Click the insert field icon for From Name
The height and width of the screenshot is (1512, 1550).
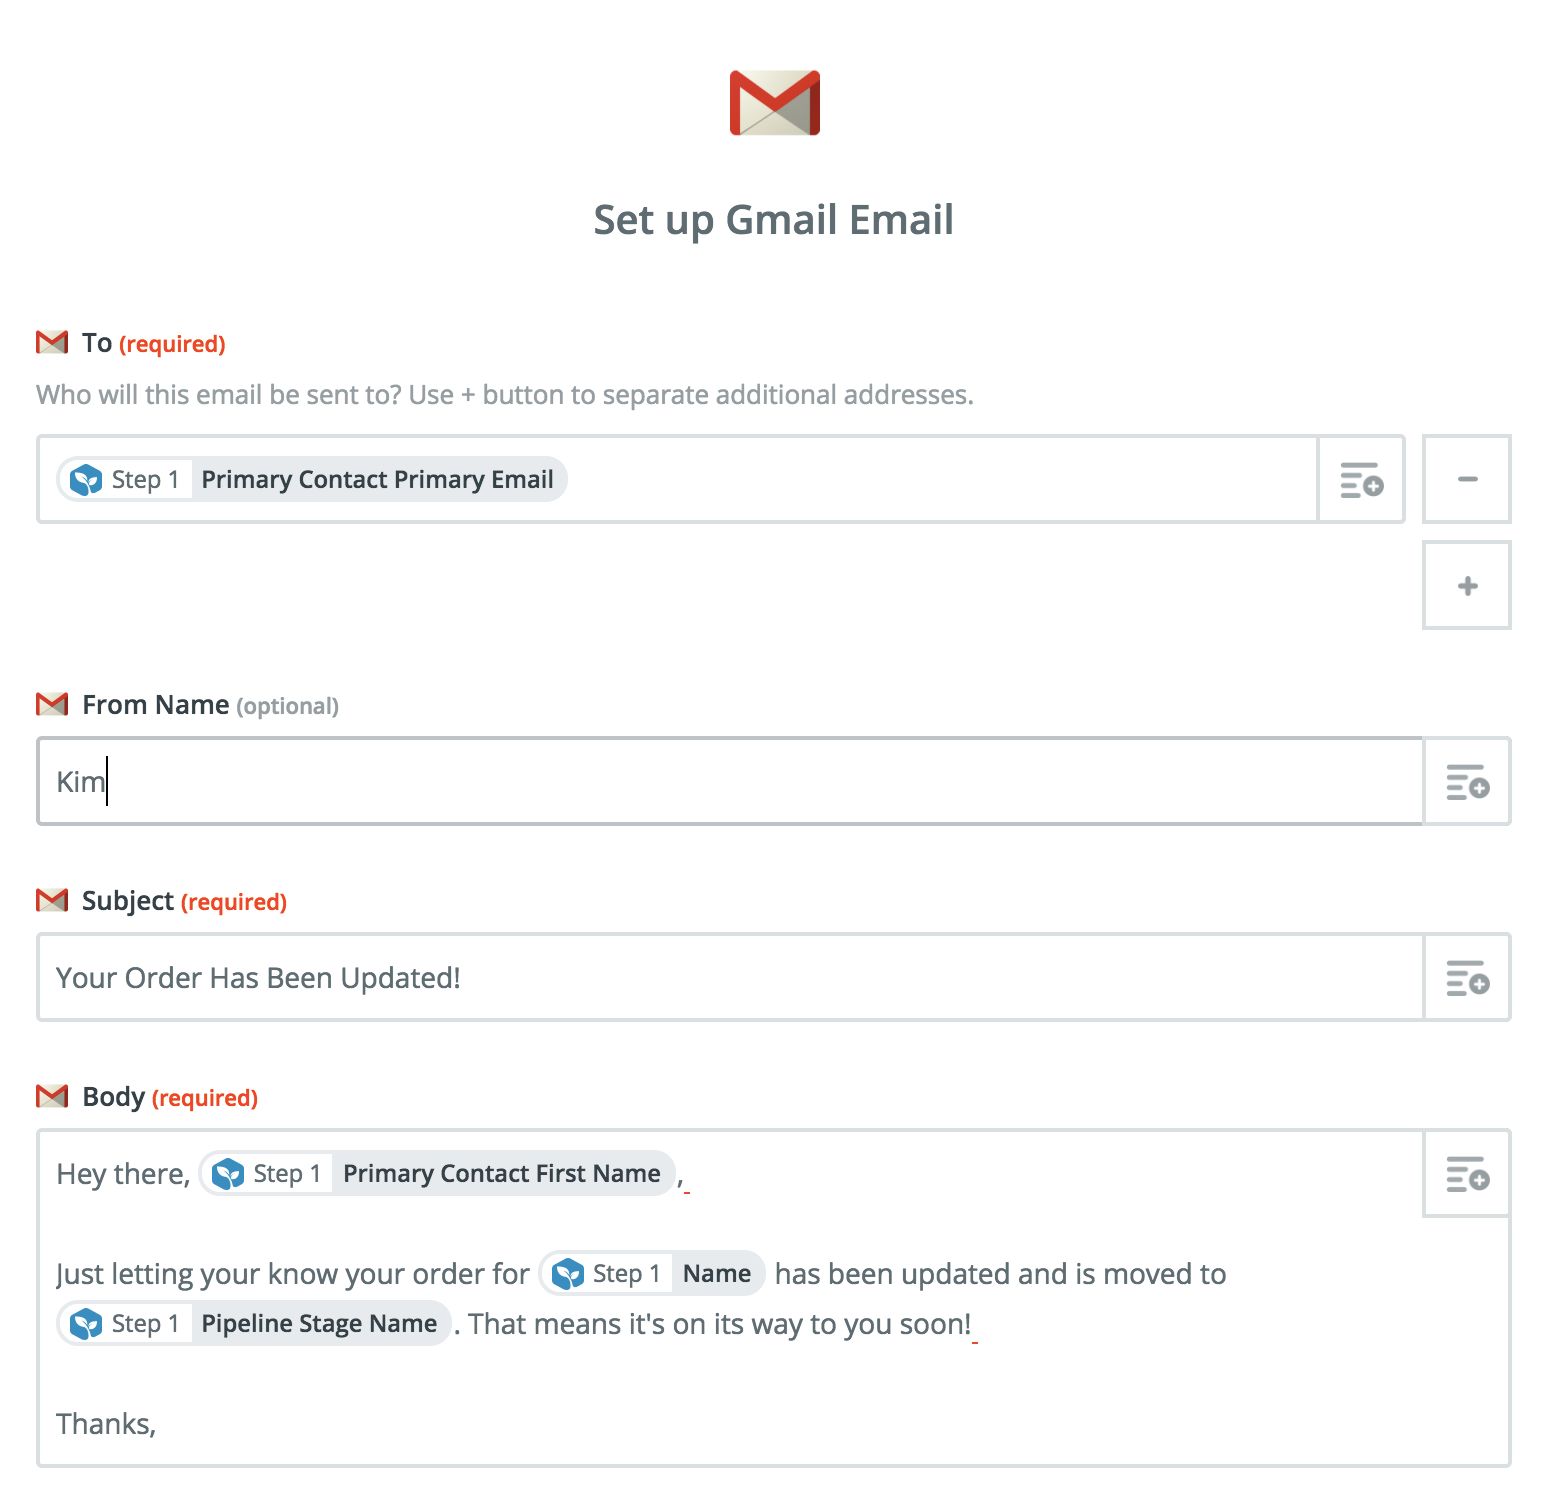tap(1467, 782)
